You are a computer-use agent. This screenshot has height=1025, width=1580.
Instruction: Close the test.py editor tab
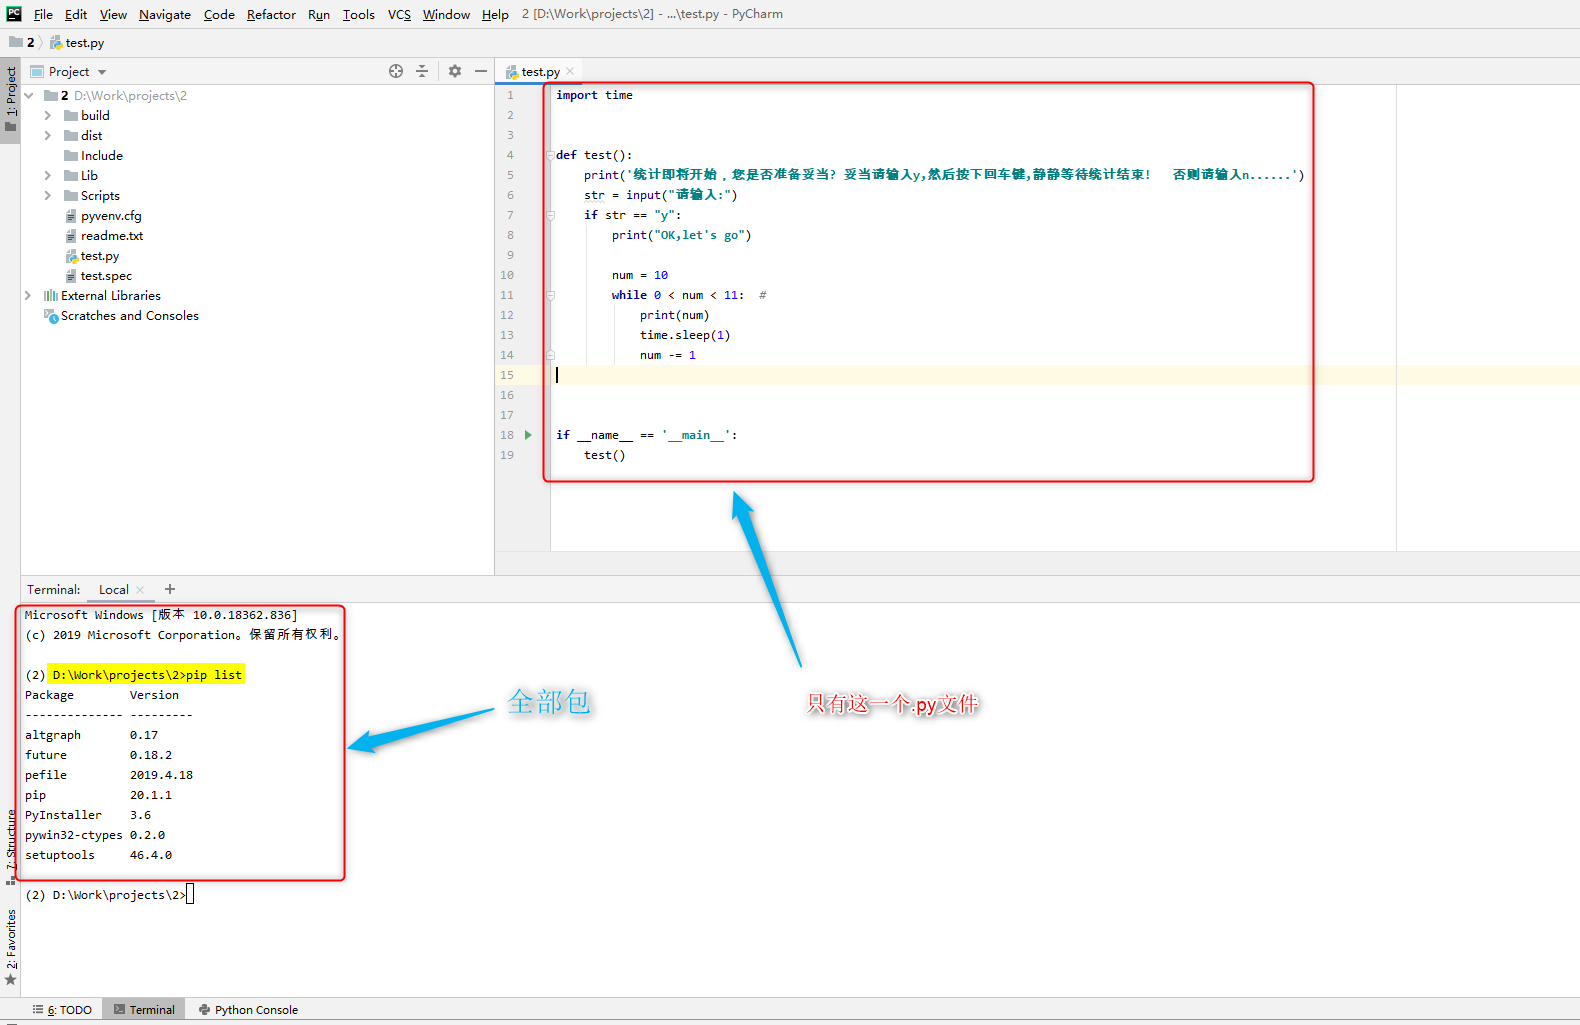coord(570,71)
